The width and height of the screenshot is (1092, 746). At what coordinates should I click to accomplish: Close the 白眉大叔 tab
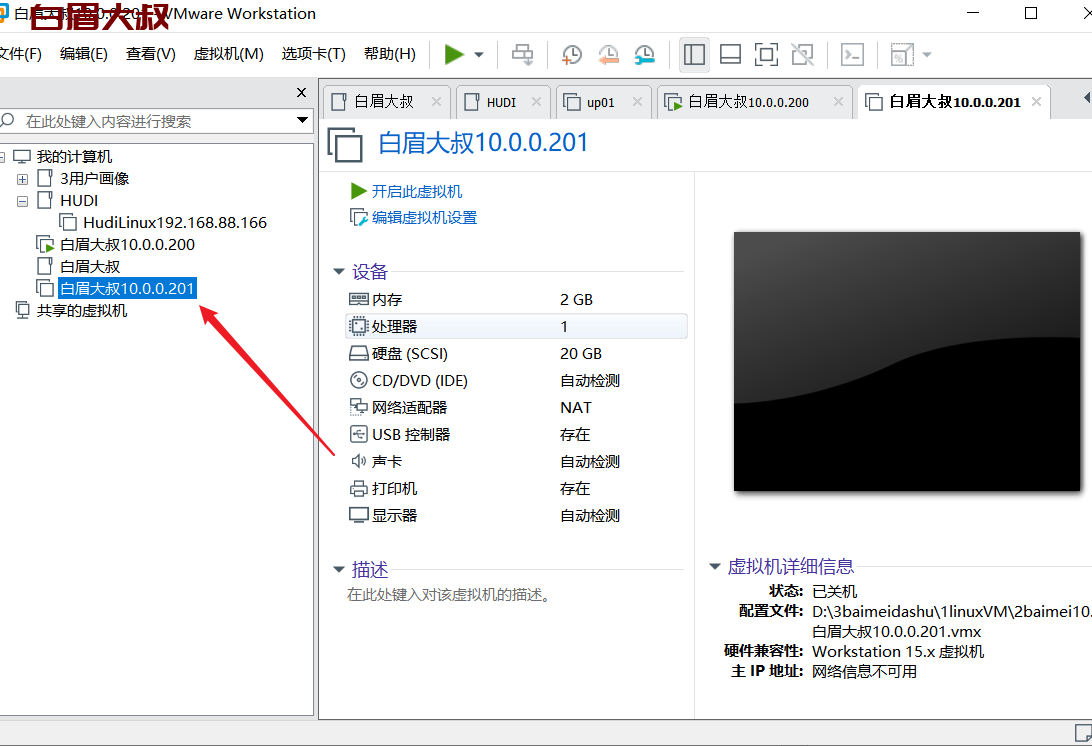[x=437, y=102]
